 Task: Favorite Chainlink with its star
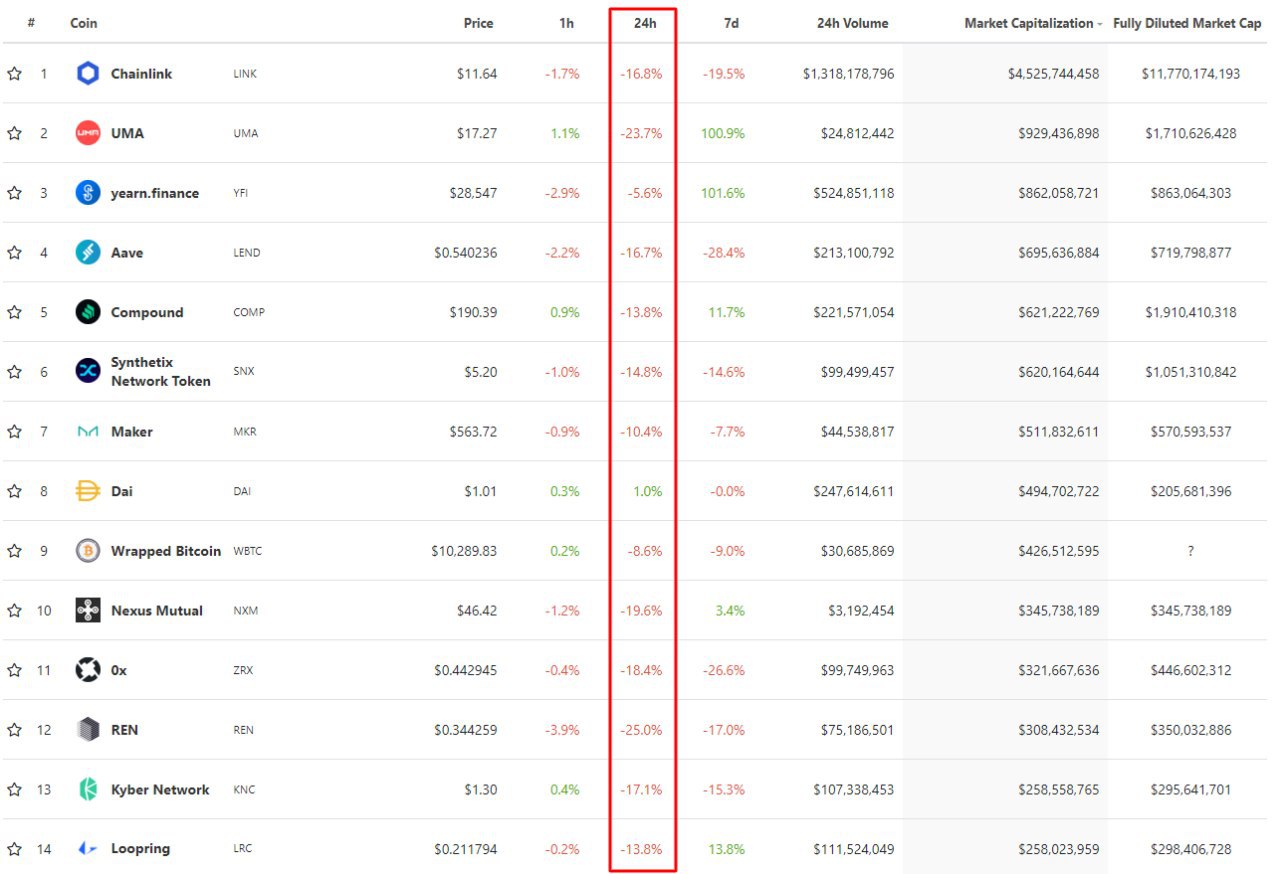click(x=14, y=73)
